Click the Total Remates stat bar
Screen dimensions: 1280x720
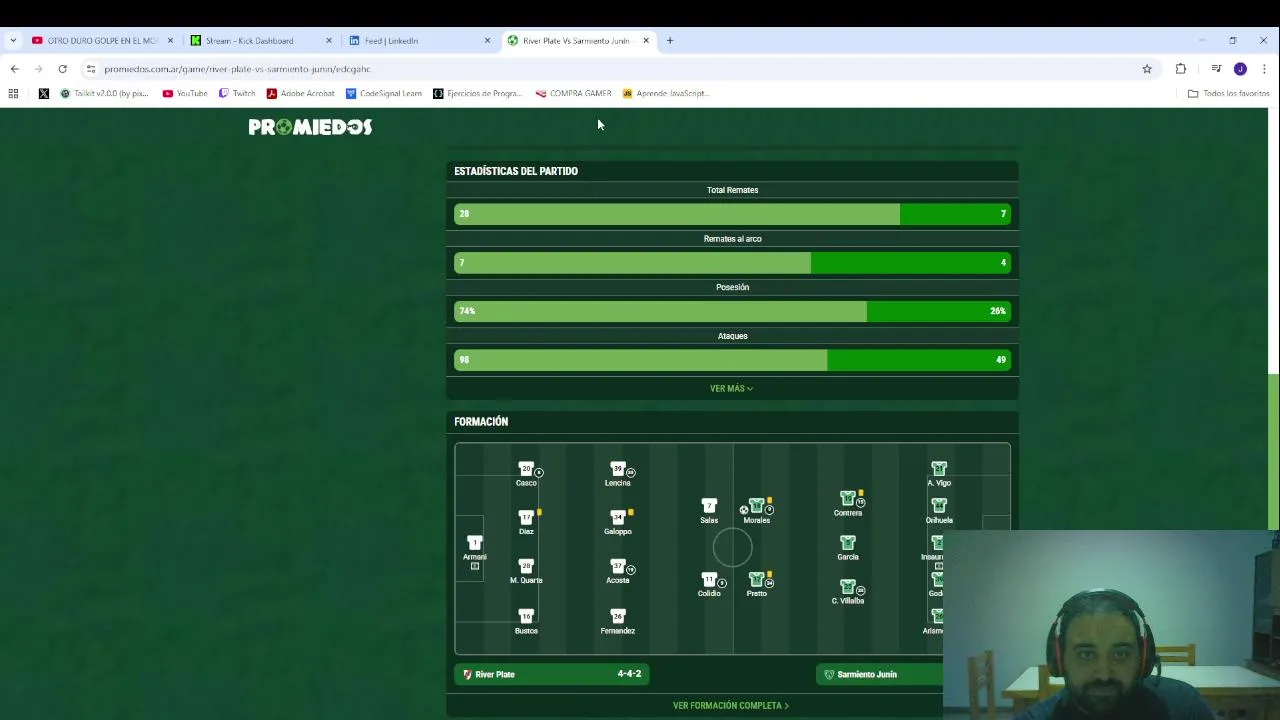(x=732, y=214)
